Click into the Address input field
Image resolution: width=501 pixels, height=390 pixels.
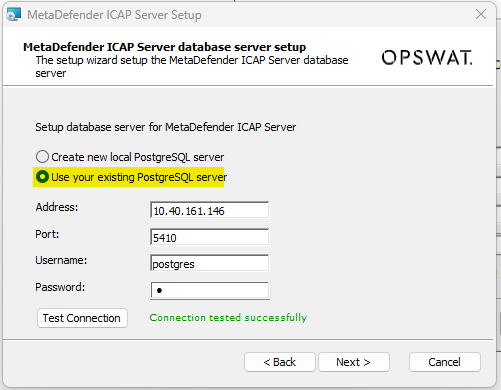[209, 210]
